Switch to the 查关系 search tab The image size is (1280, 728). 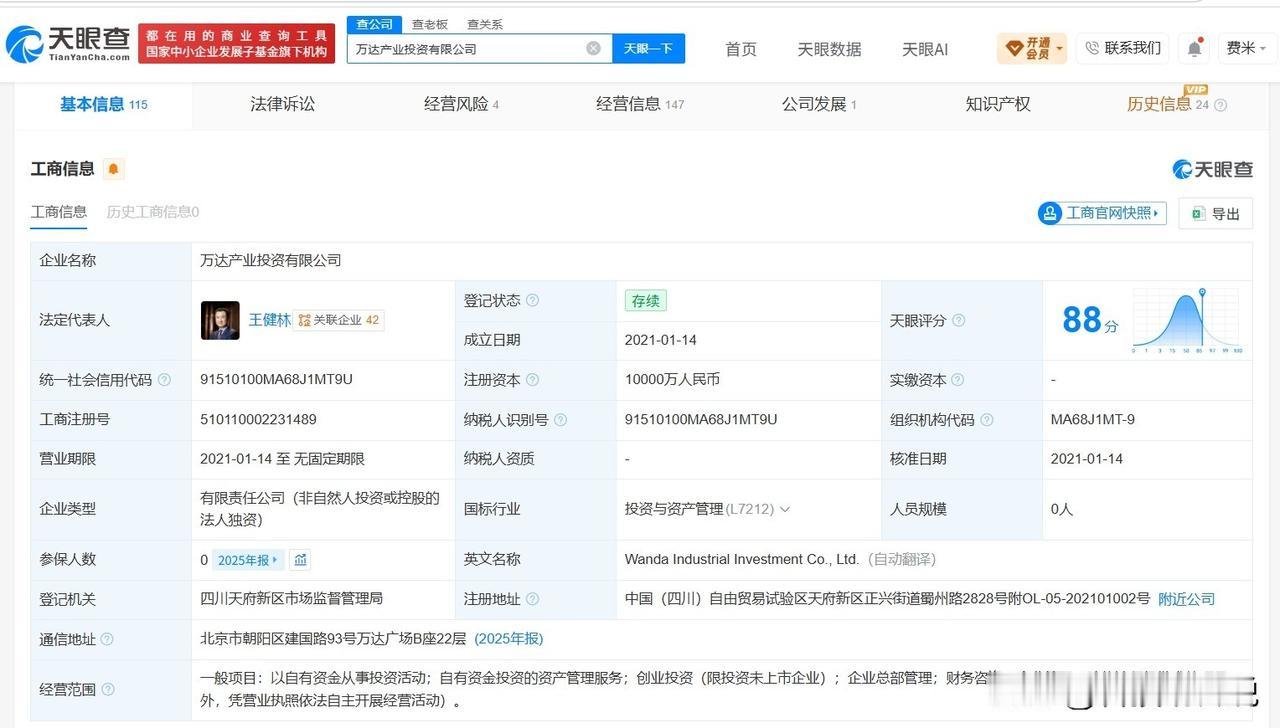(x=485, y=24)
